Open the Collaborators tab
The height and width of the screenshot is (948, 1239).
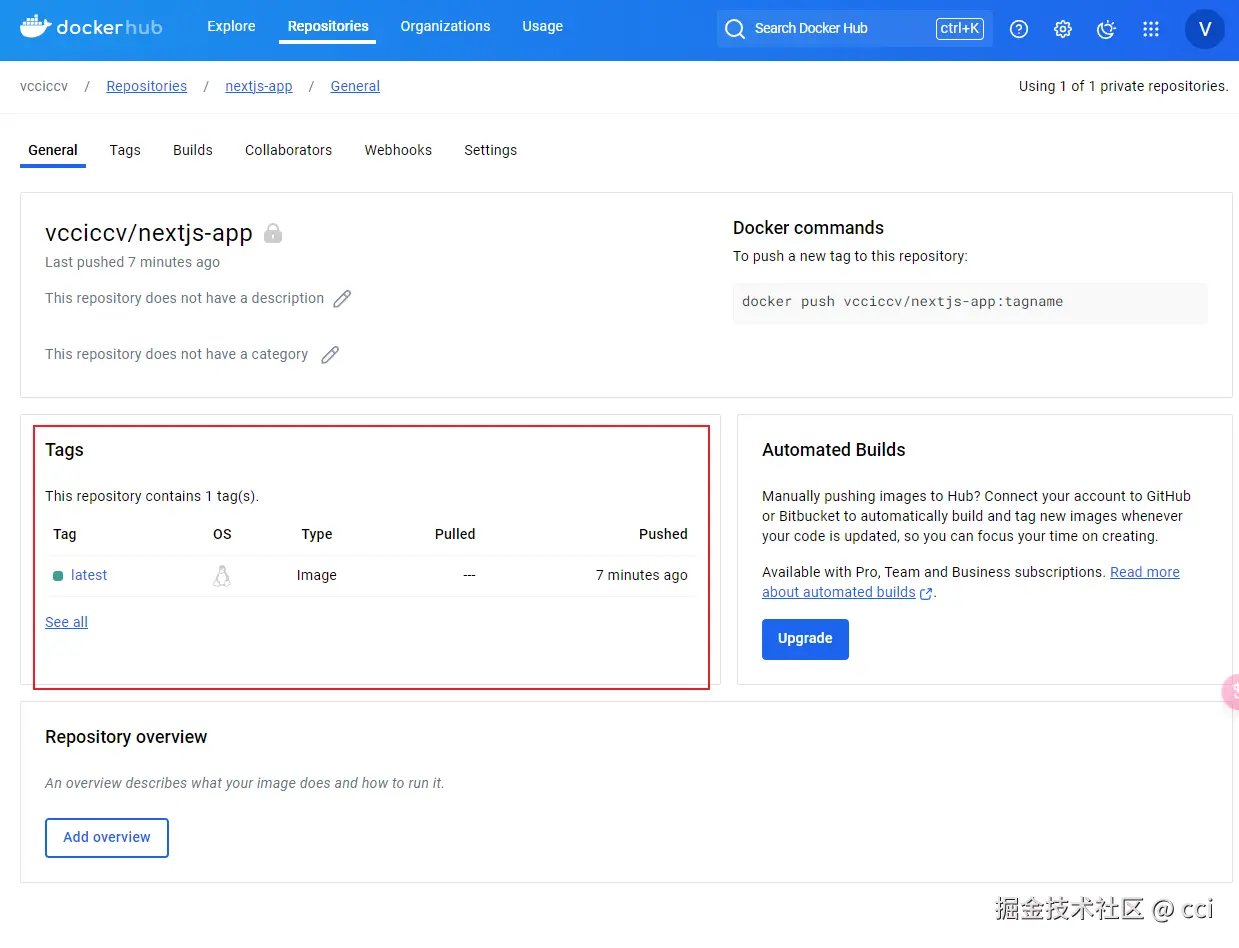tap(288, 150)
